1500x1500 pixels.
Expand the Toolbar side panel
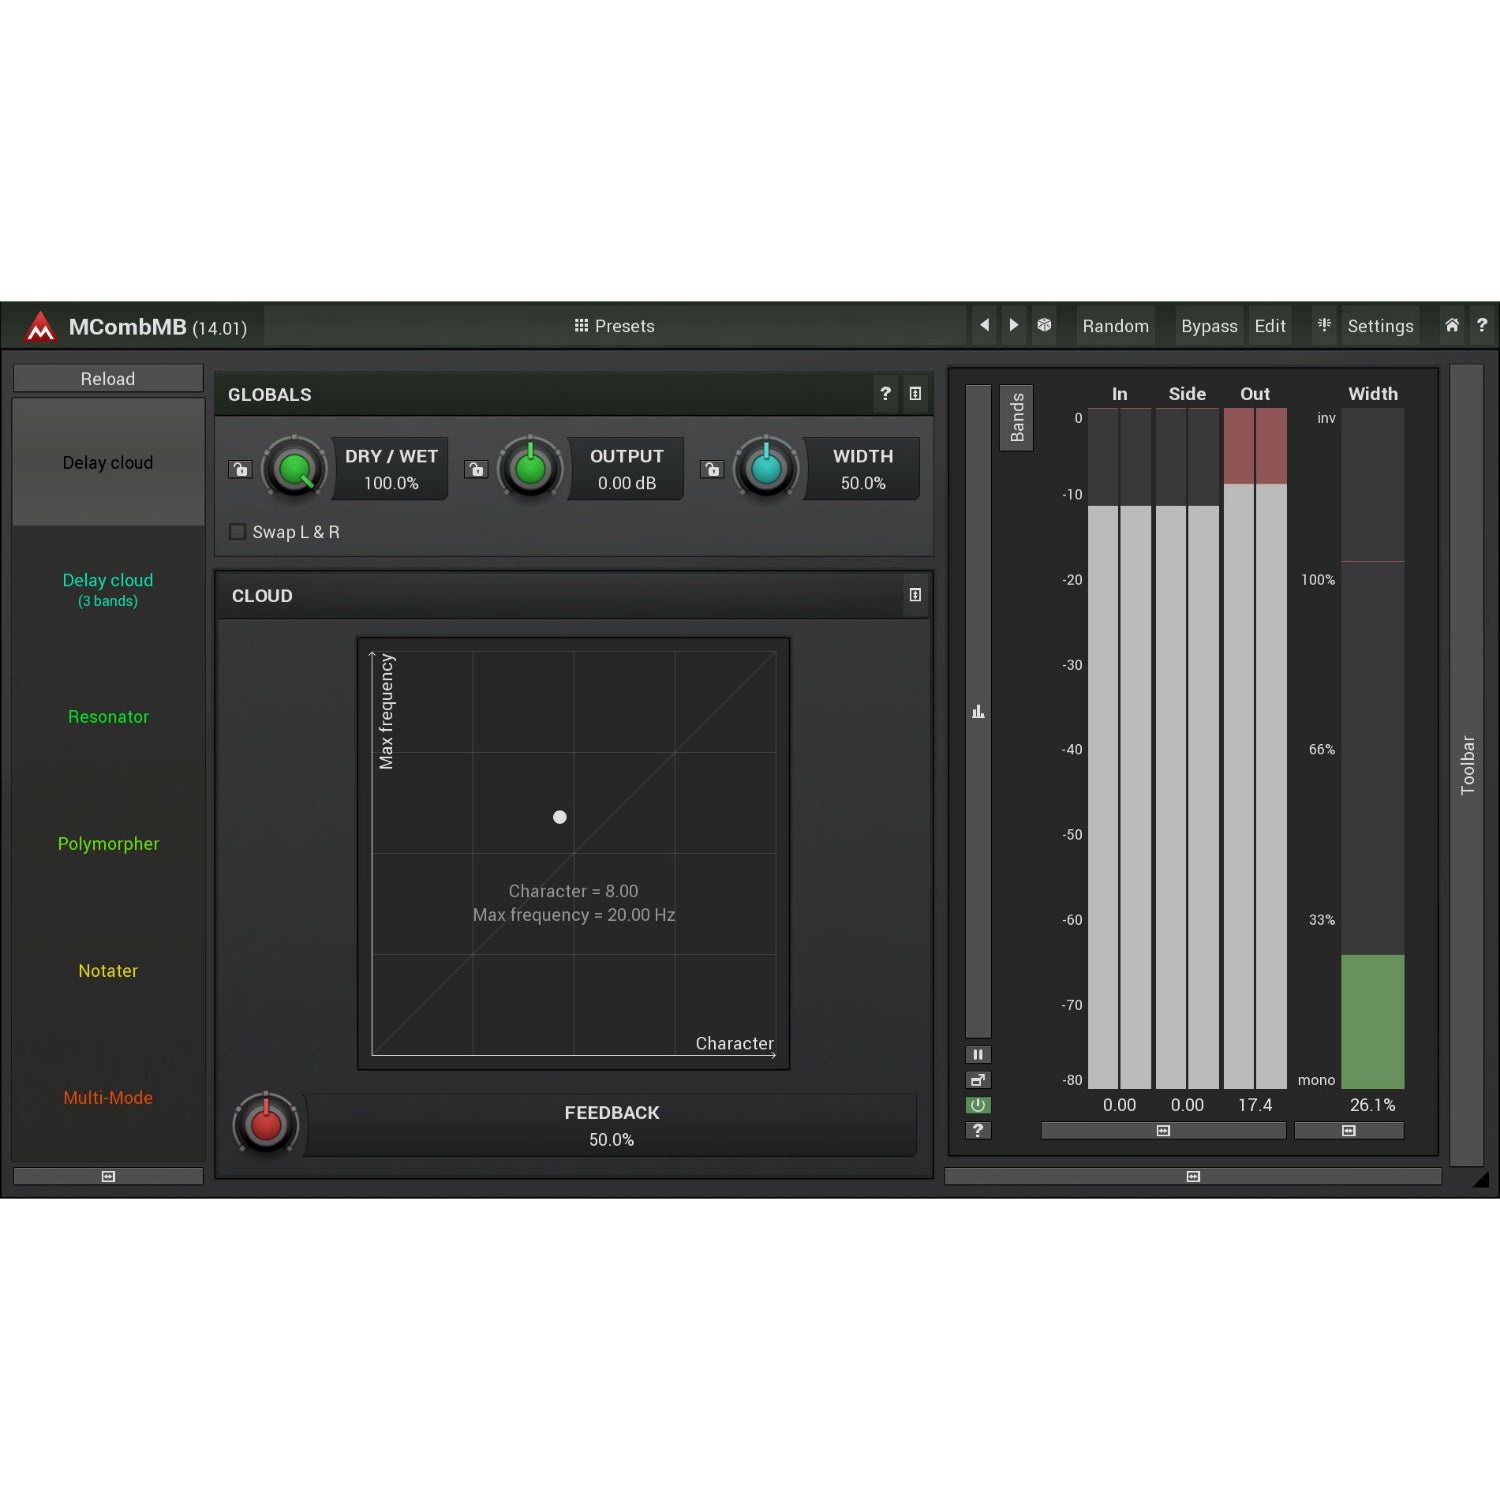(1467, 765)
